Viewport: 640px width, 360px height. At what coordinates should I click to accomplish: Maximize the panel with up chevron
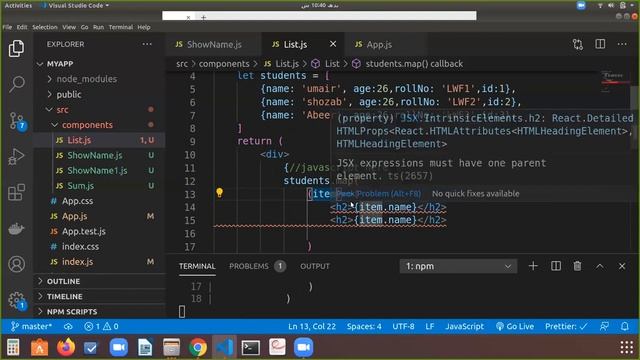[600, 266]
